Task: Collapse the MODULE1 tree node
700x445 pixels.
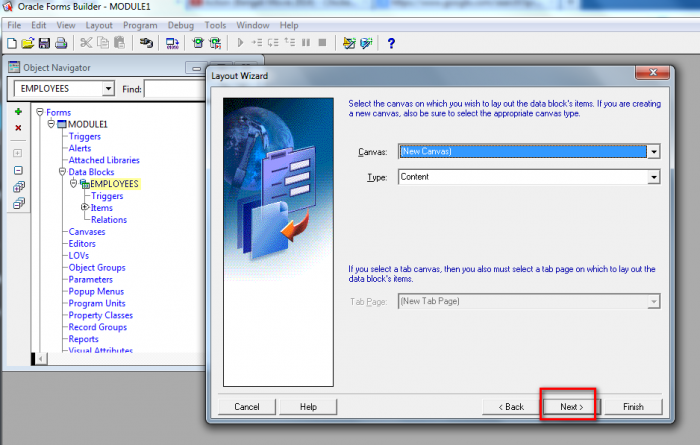Action: (51, 124)
